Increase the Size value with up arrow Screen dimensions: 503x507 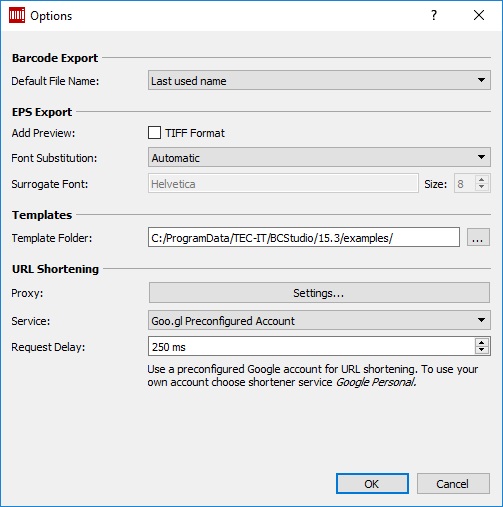point(481,179)
